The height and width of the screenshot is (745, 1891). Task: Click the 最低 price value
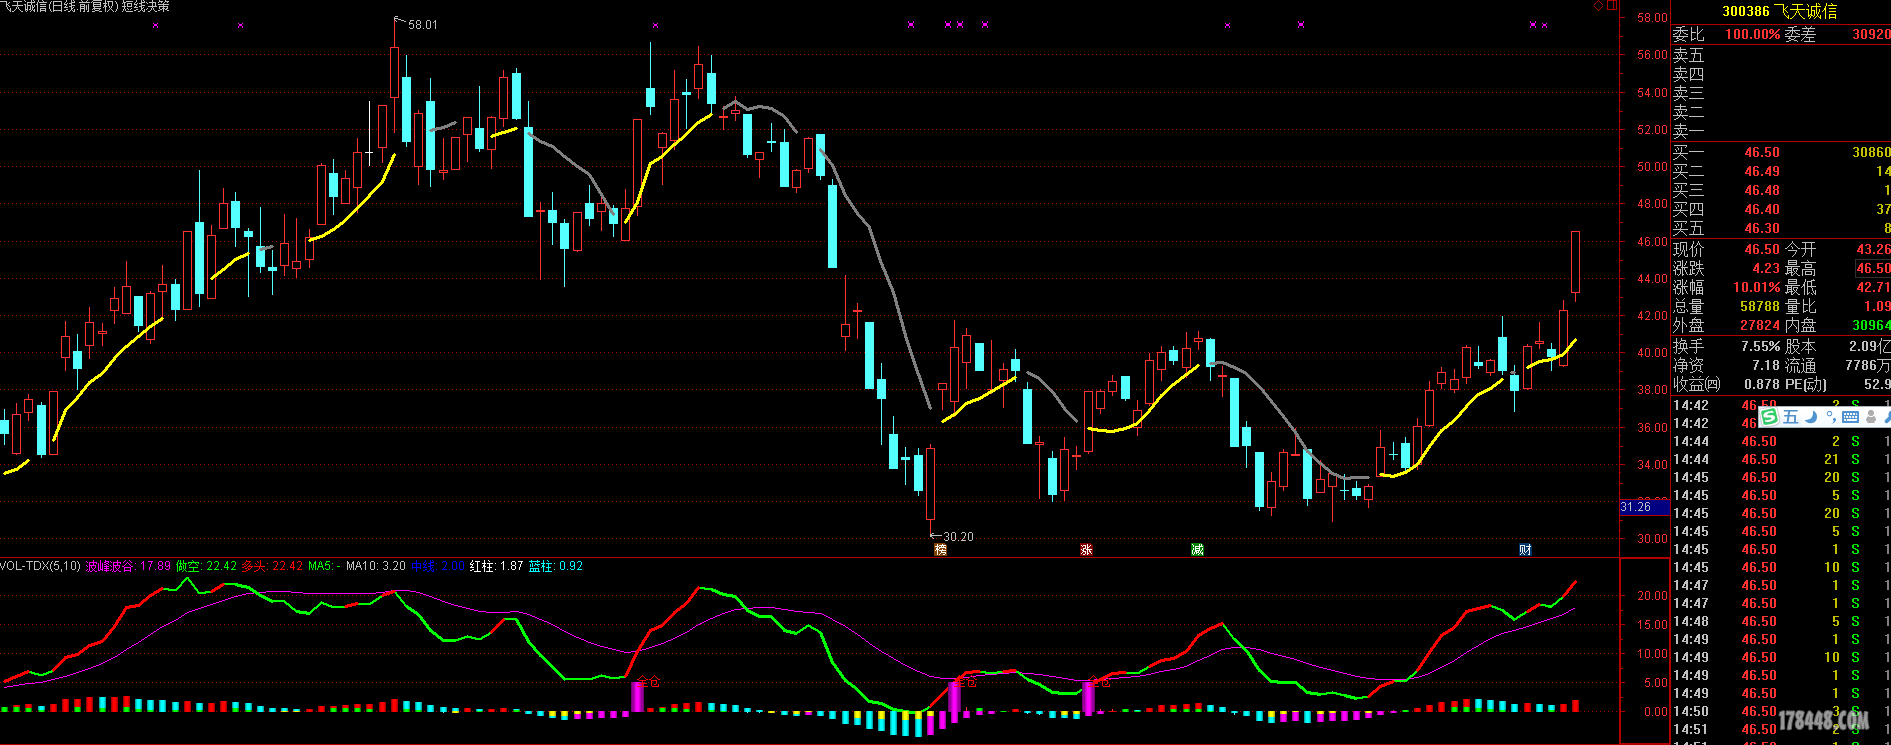pos(1874,287)
